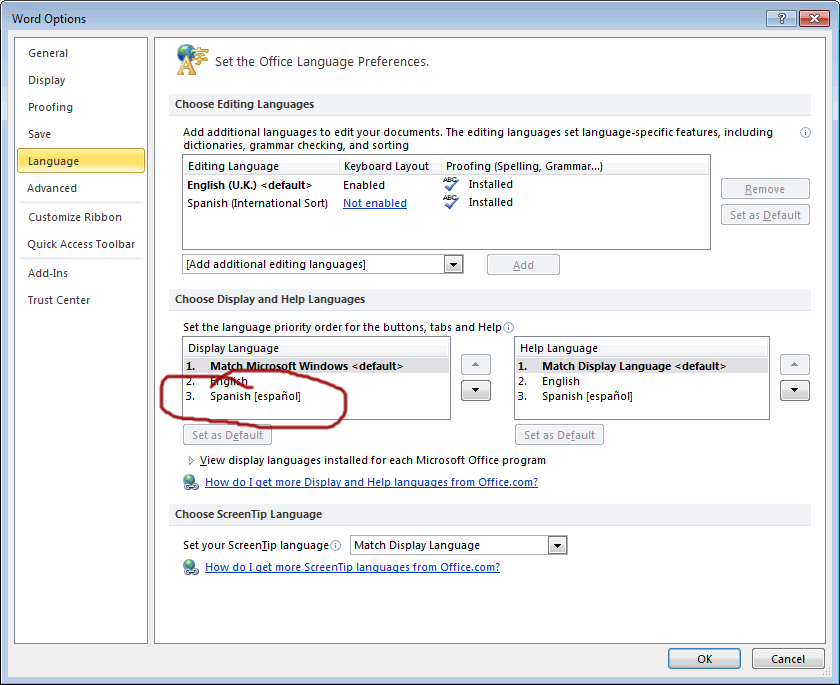Click the Help question mark in the title bar
This screenshot has width=840, height=685.
(x=781, y=17)
